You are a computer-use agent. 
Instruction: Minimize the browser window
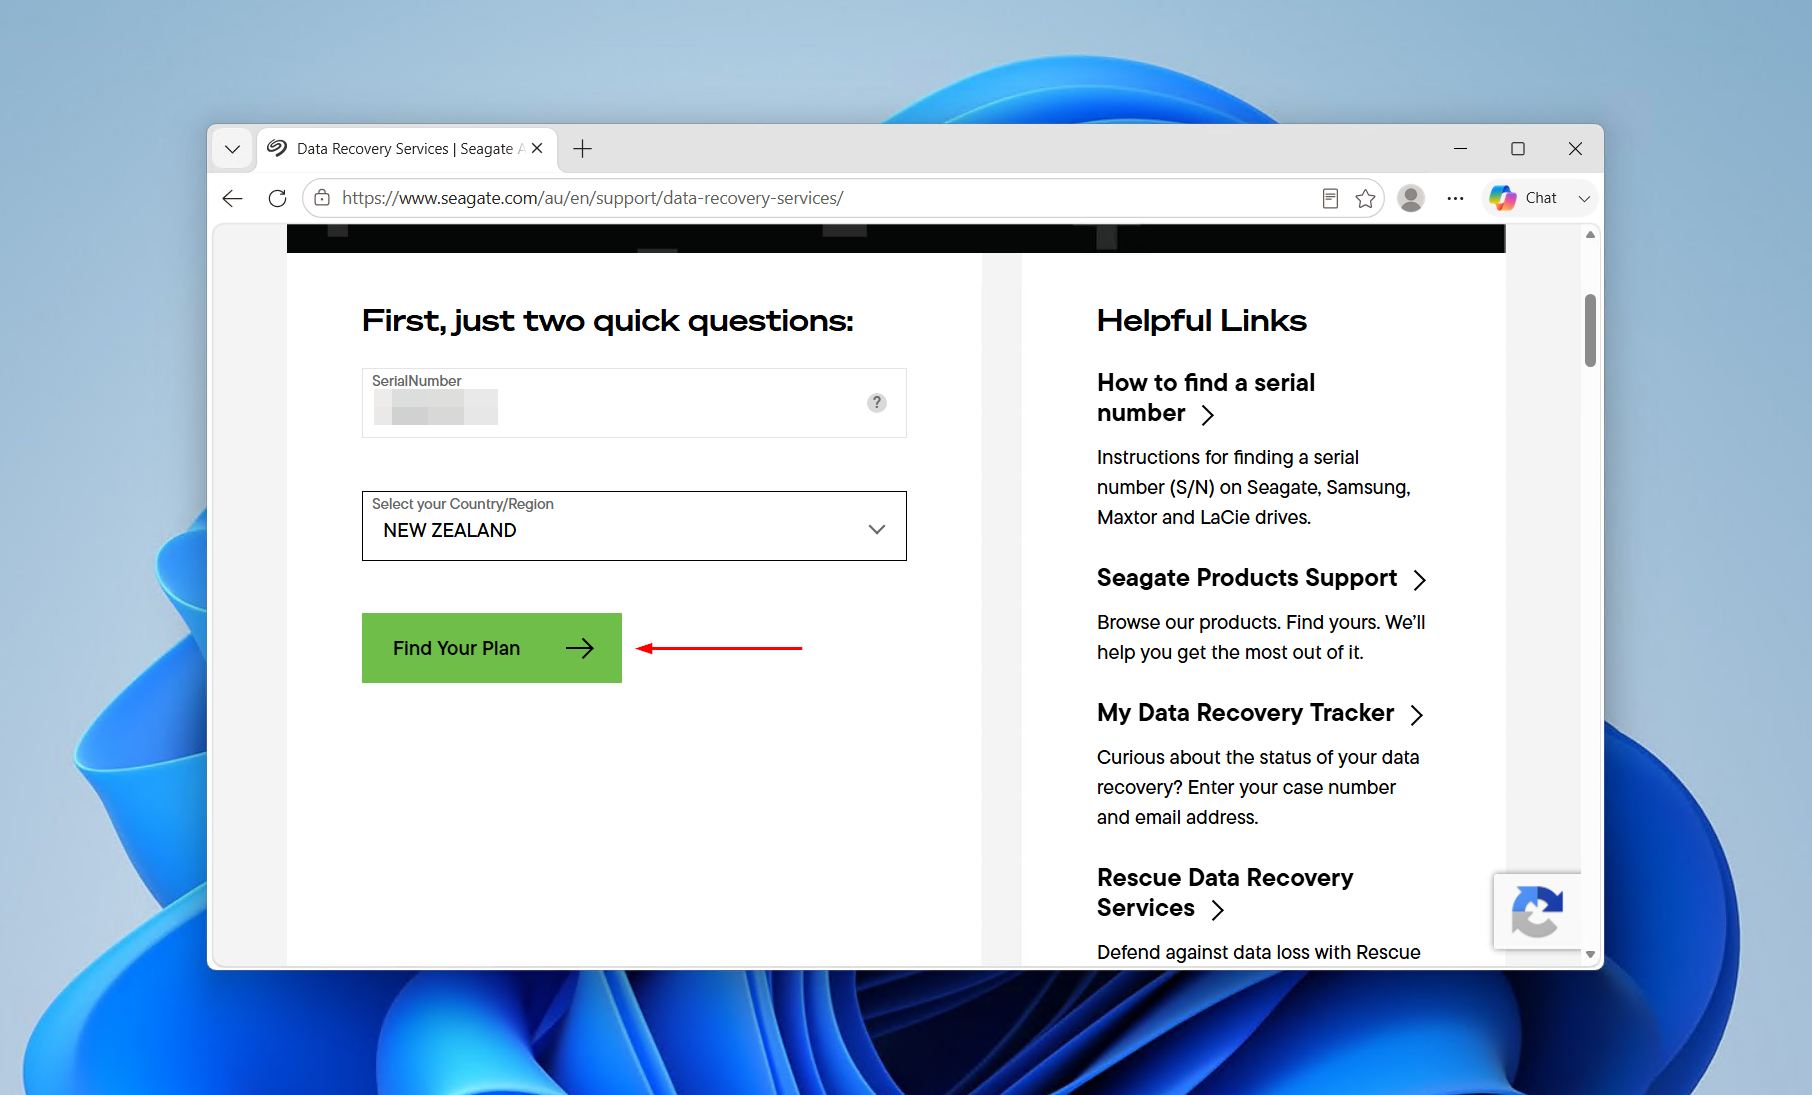[x=1460, y=148]
